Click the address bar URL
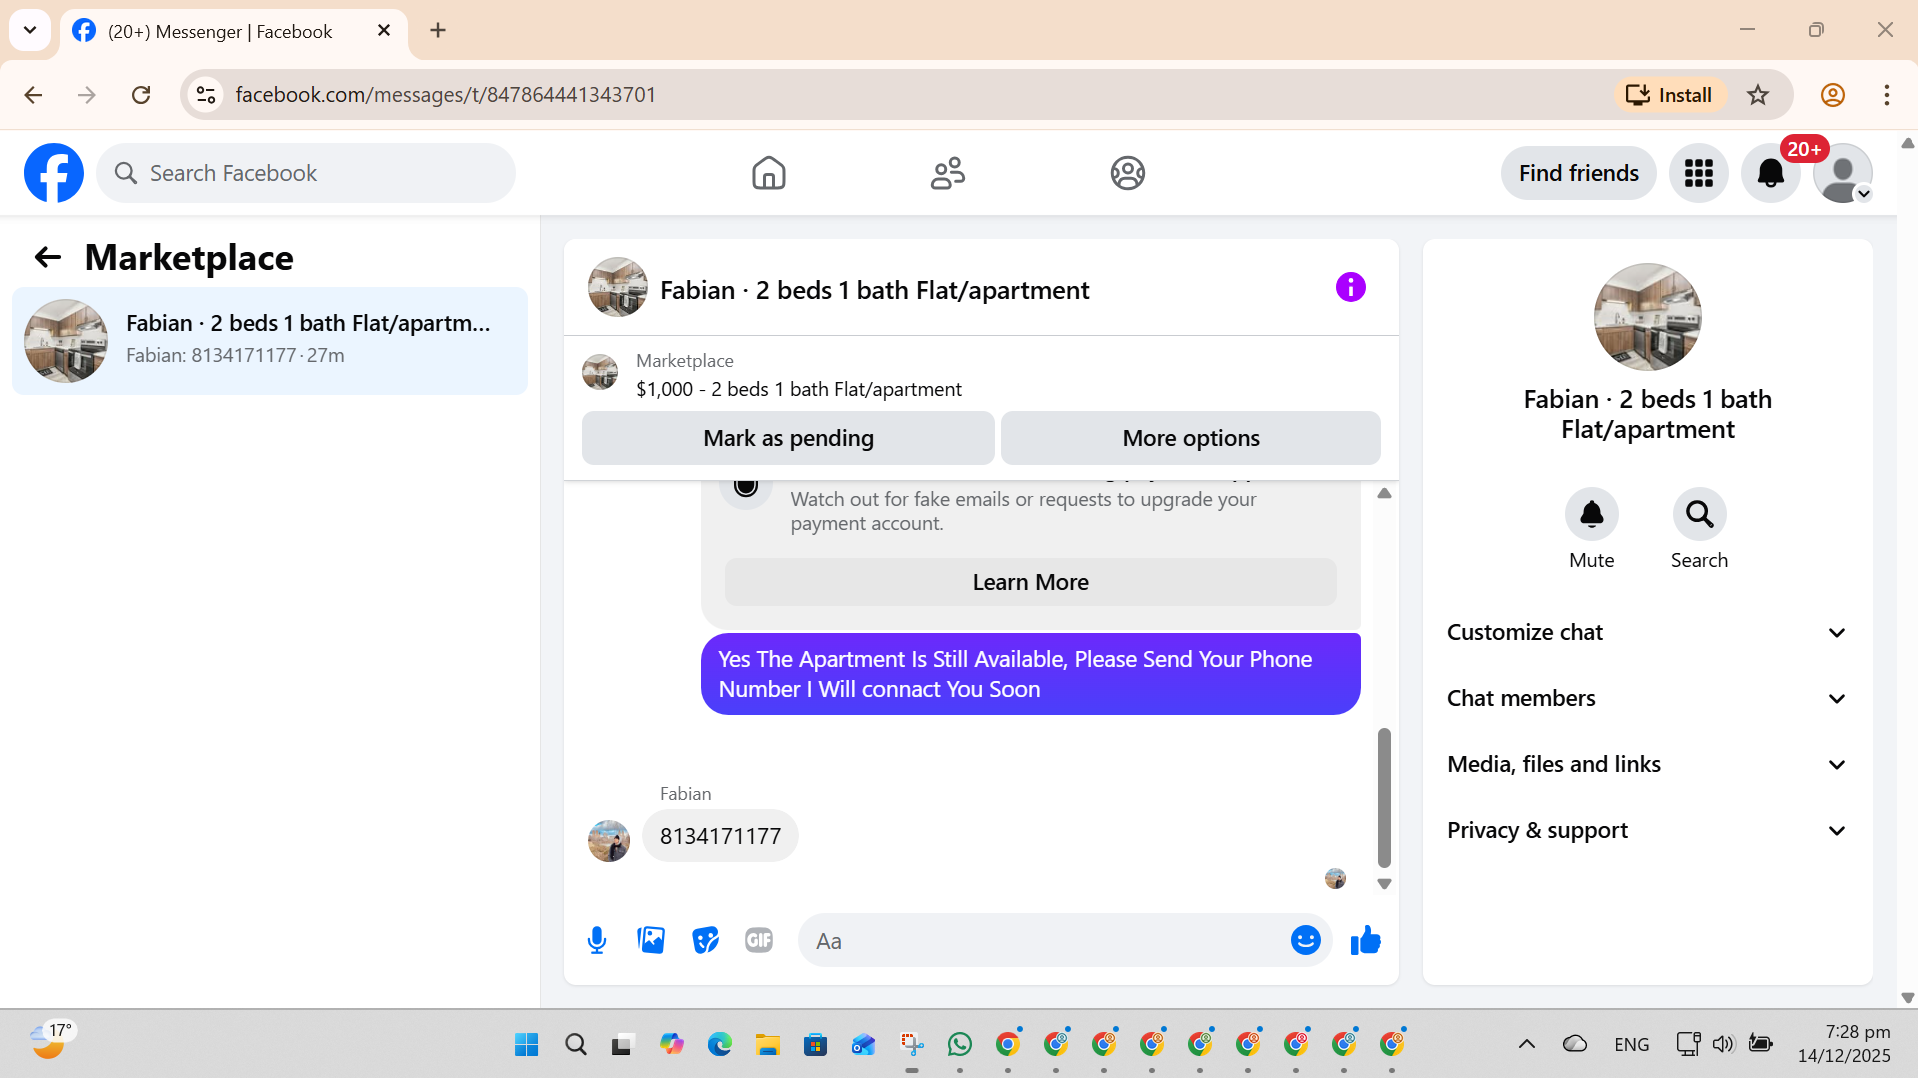The image size is (1918, 1078). click(x=445, y=95)
